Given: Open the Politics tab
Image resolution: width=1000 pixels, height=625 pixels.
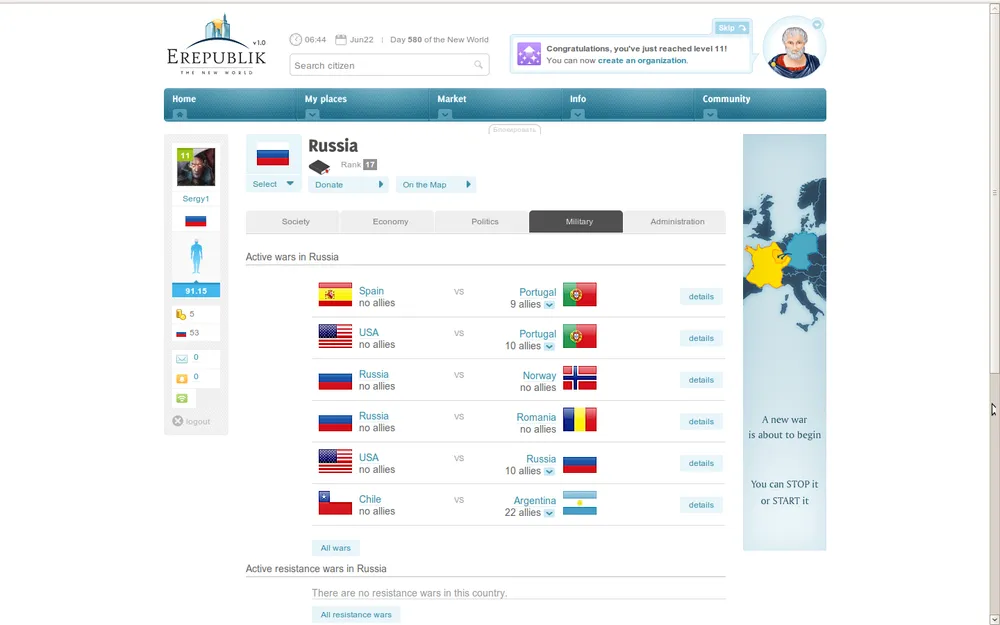Looking at the screenshot, I should point(484,222).
